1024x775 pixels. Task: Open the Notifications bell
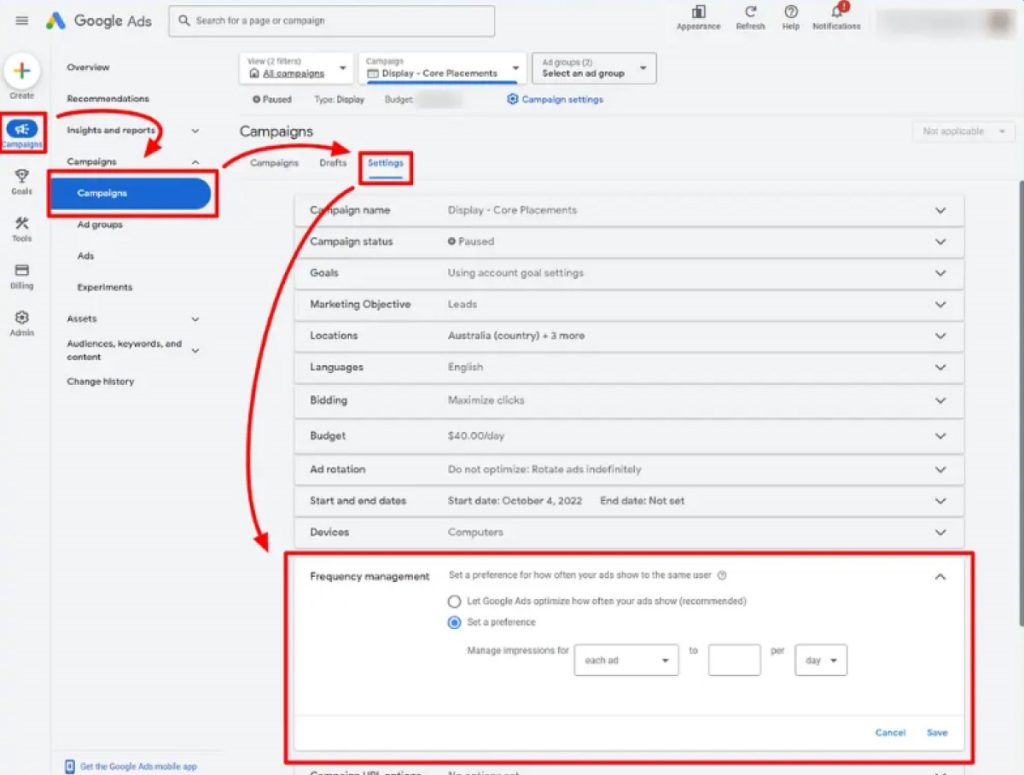coord(837,13)
